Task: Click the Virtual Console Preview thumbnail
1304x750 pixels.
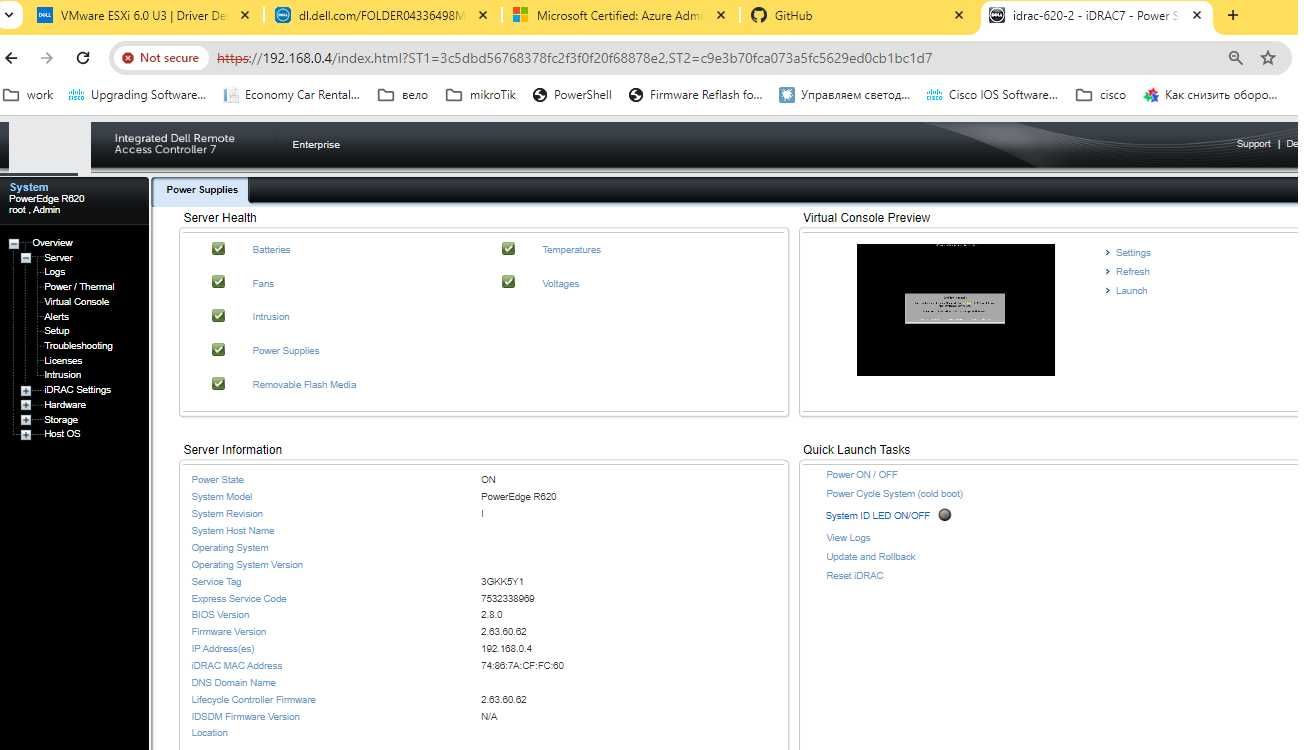Action: click(x=956, y=310)
